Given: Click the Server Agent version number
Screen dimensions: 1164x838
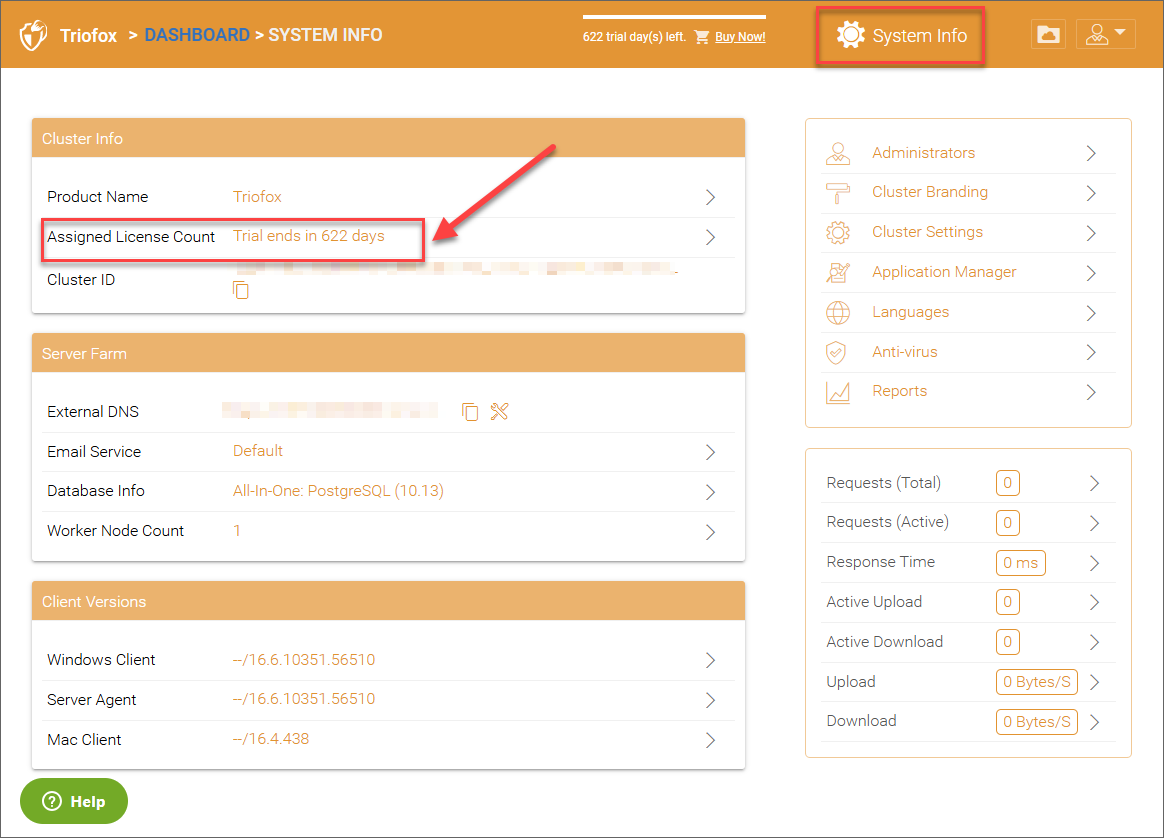Looking at the screenshot, I should [x=304, y=699].
